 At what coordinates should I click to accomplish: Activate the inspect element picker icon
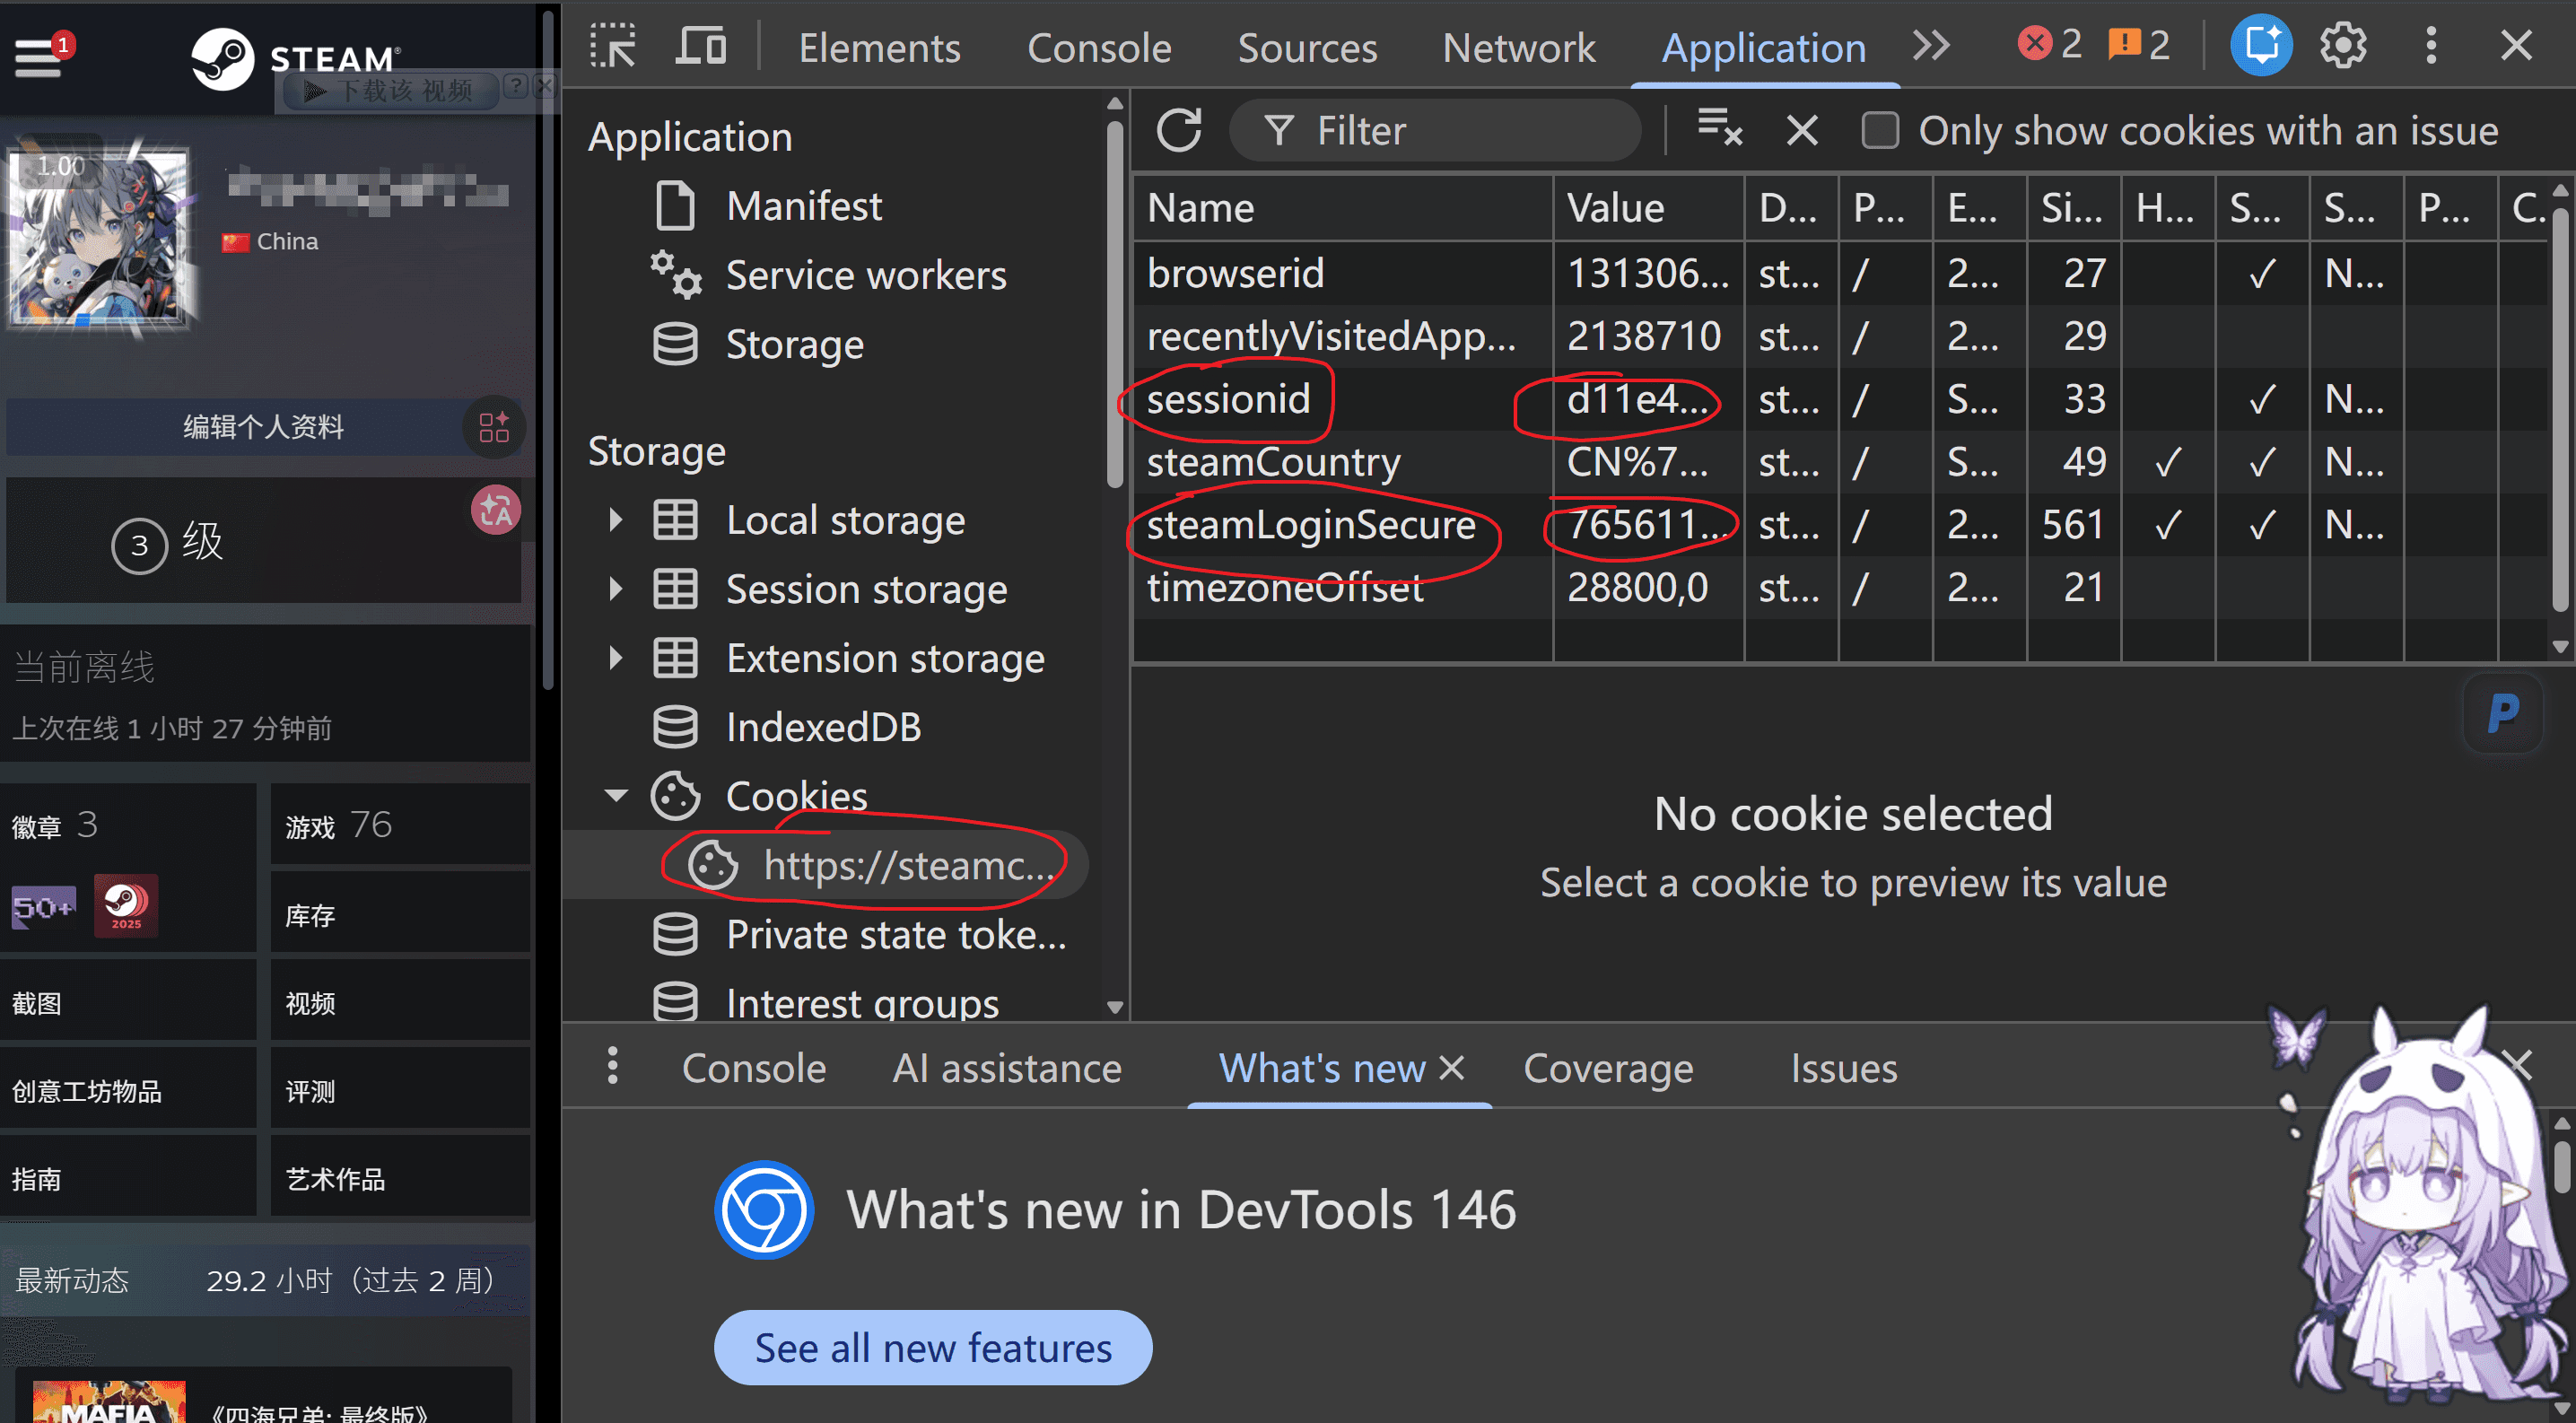click(613, 46)
